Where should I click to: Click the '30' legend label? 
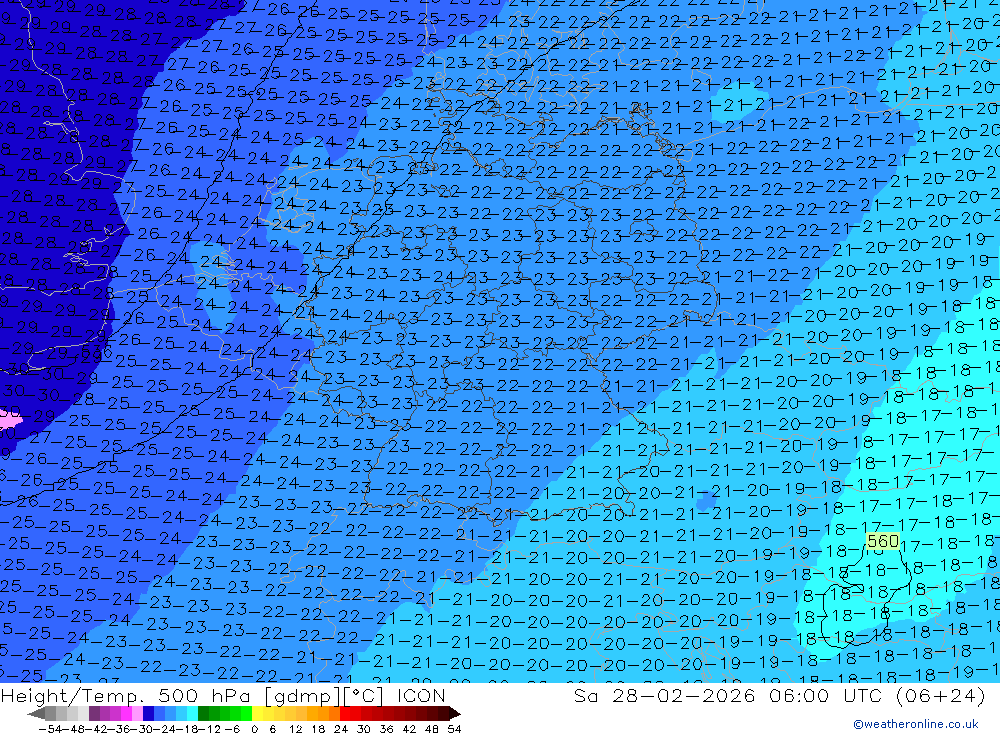tap(363, 729)
